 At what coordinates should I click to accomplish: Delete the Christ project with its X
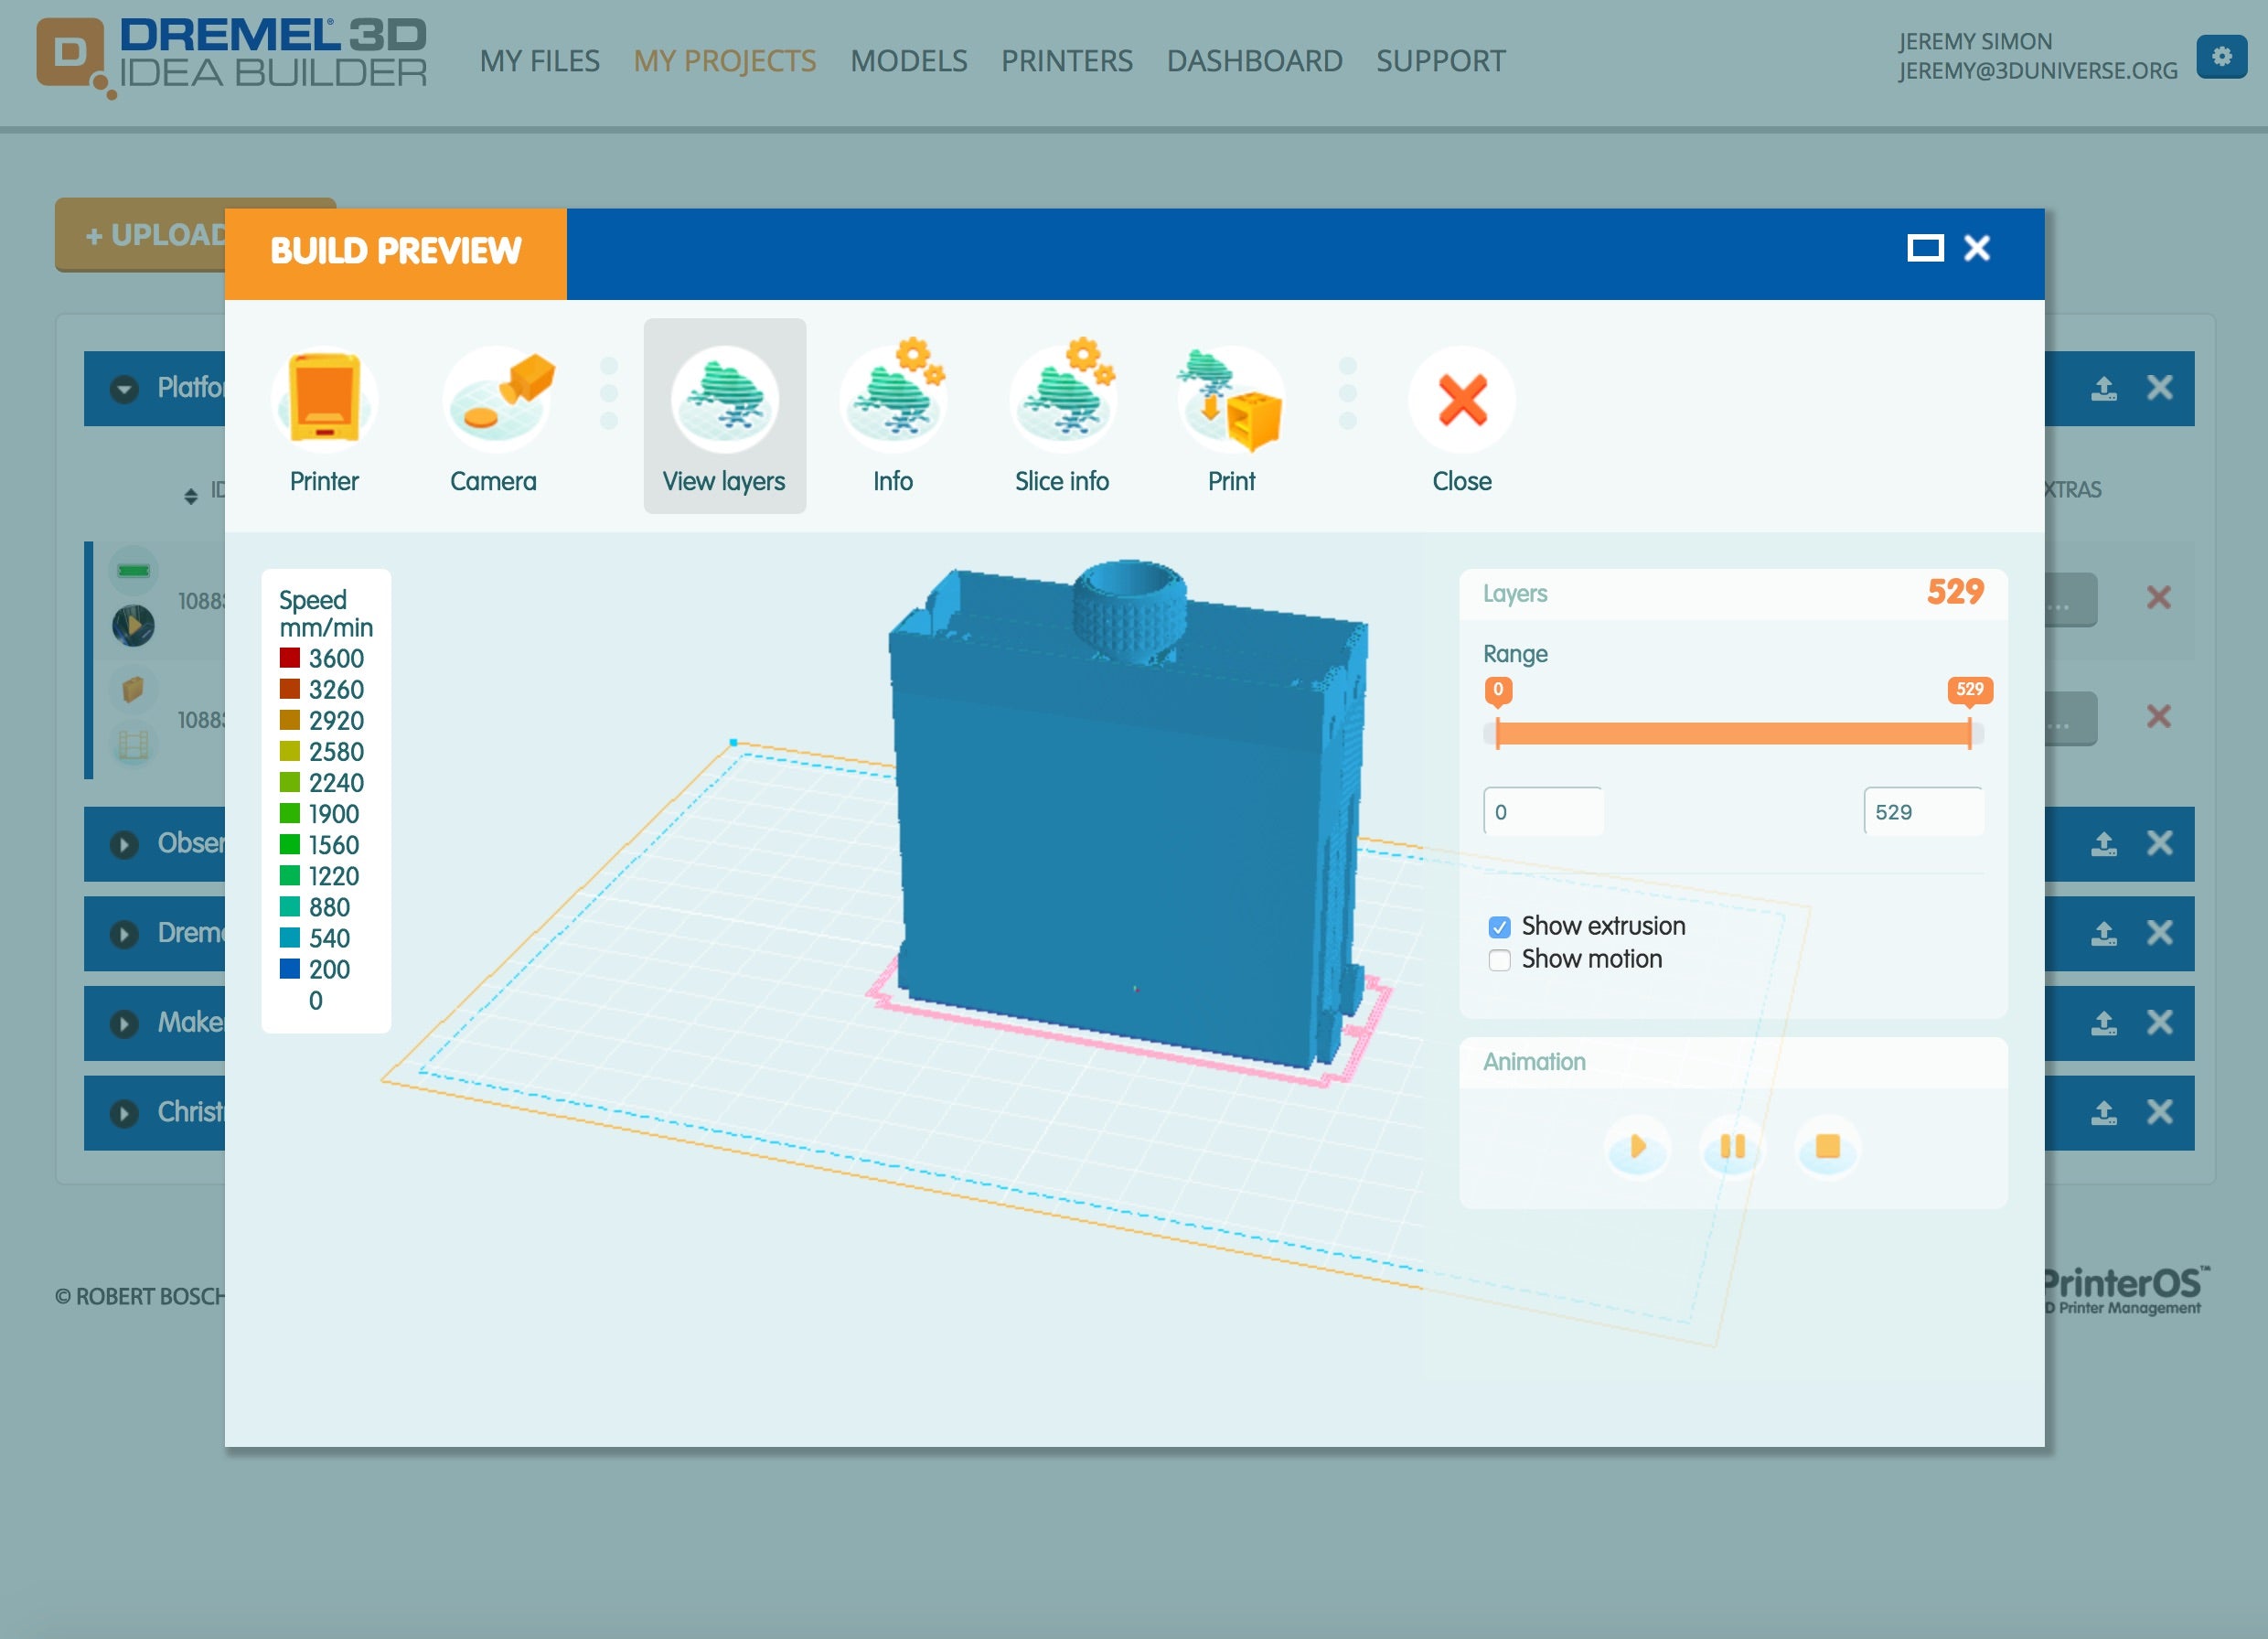pyautogui.click(x=2160, y=1112)
